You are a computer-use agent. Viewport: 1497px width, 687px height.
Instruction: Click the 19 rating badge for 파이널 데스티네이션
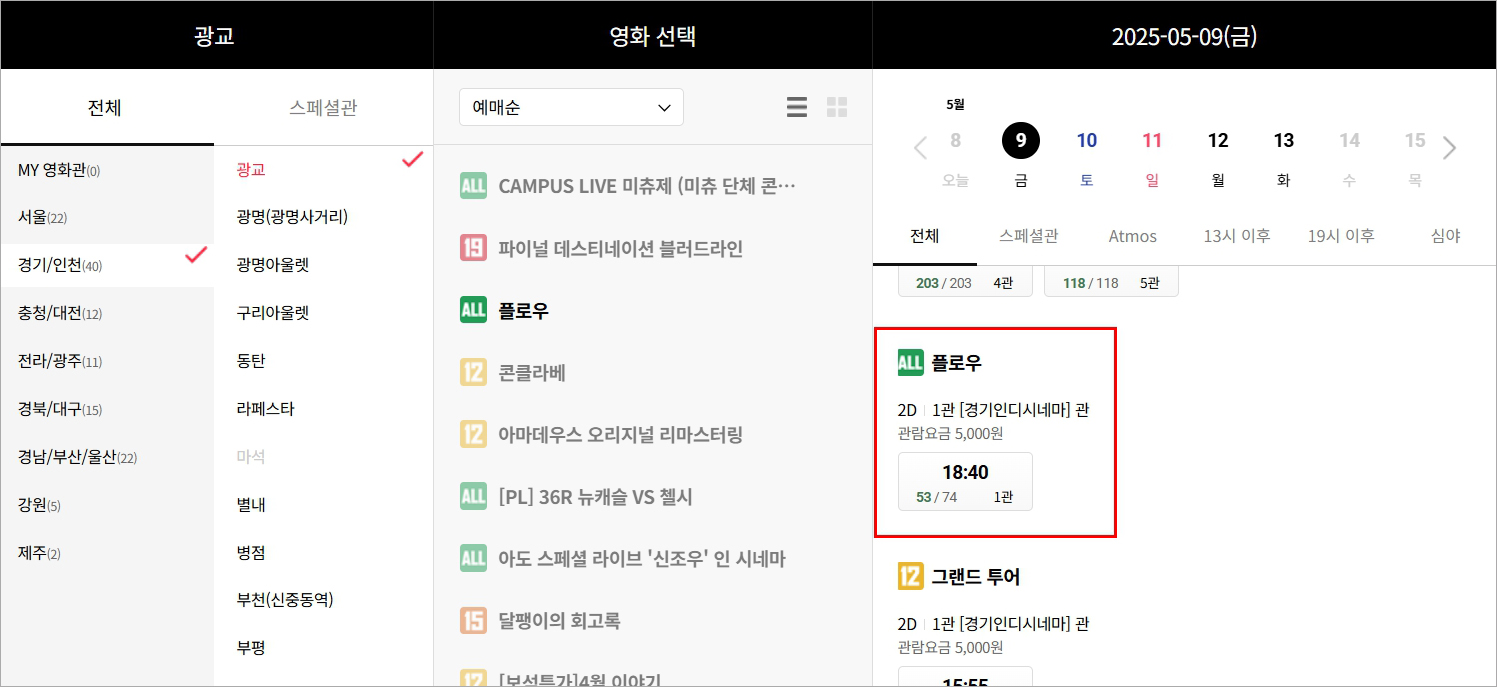tap(473, 248)
